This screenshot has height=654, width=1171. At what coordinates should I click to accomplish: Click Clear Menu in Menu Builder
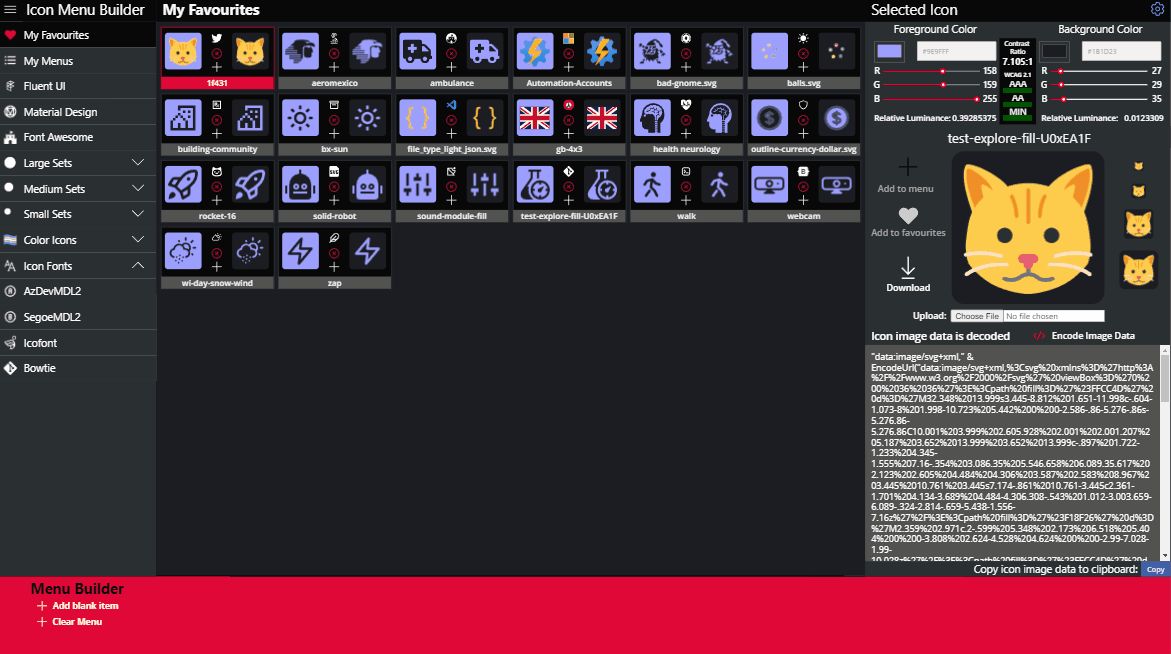(69, 622)
